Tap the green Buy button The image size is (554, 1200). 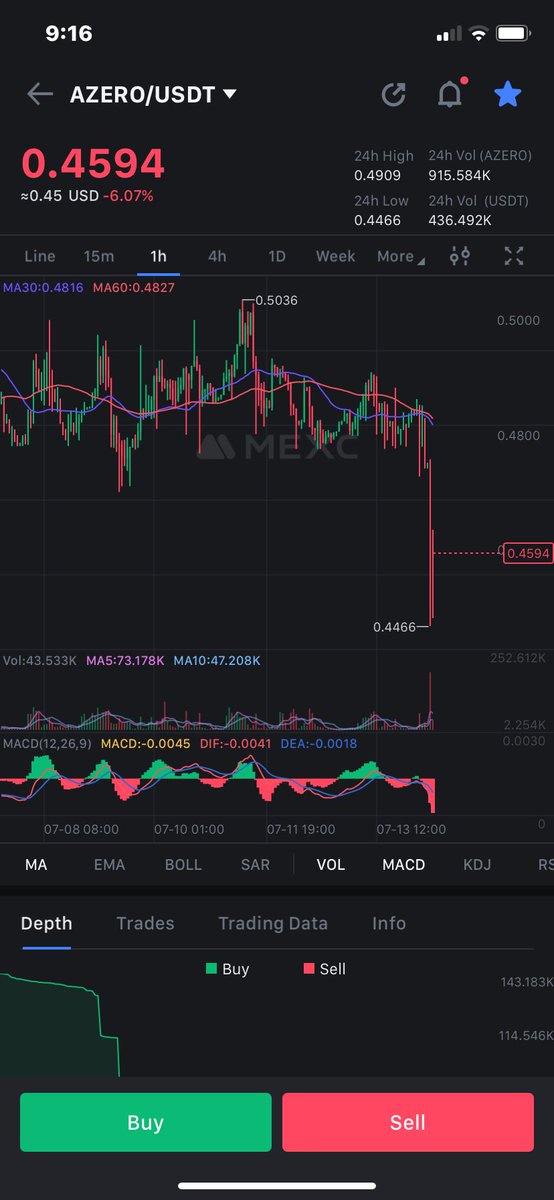tap(146, 1122)
